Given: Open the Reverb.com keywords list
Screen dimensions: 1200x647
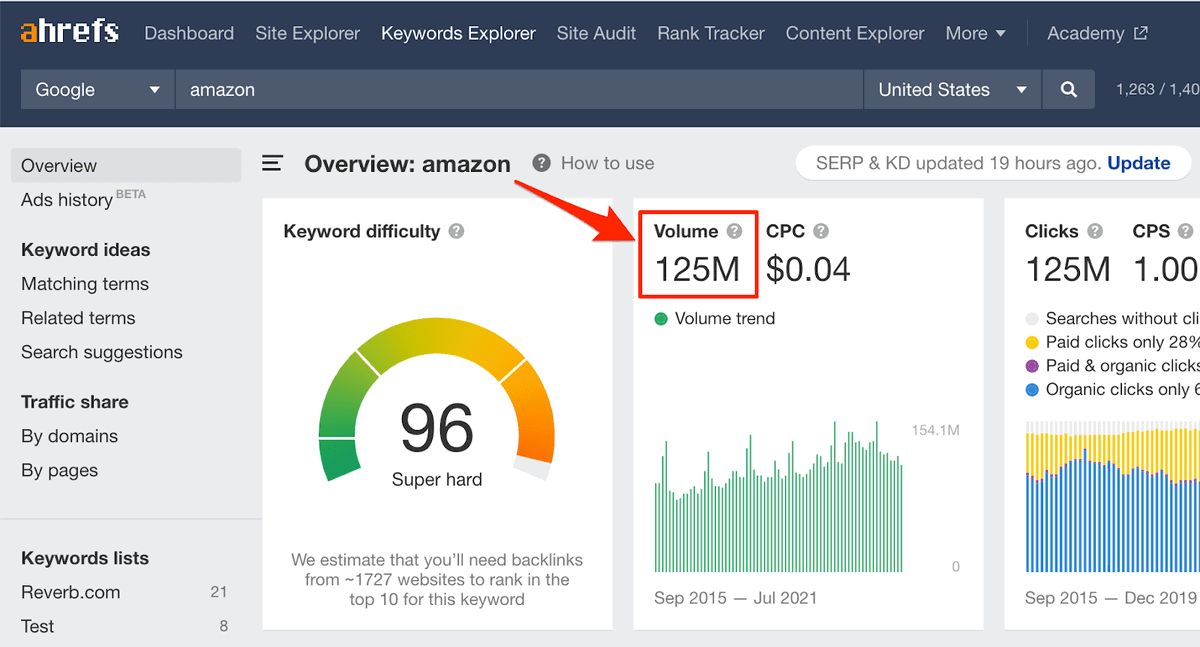Looking at the screenshot, I should coord(70,592).
